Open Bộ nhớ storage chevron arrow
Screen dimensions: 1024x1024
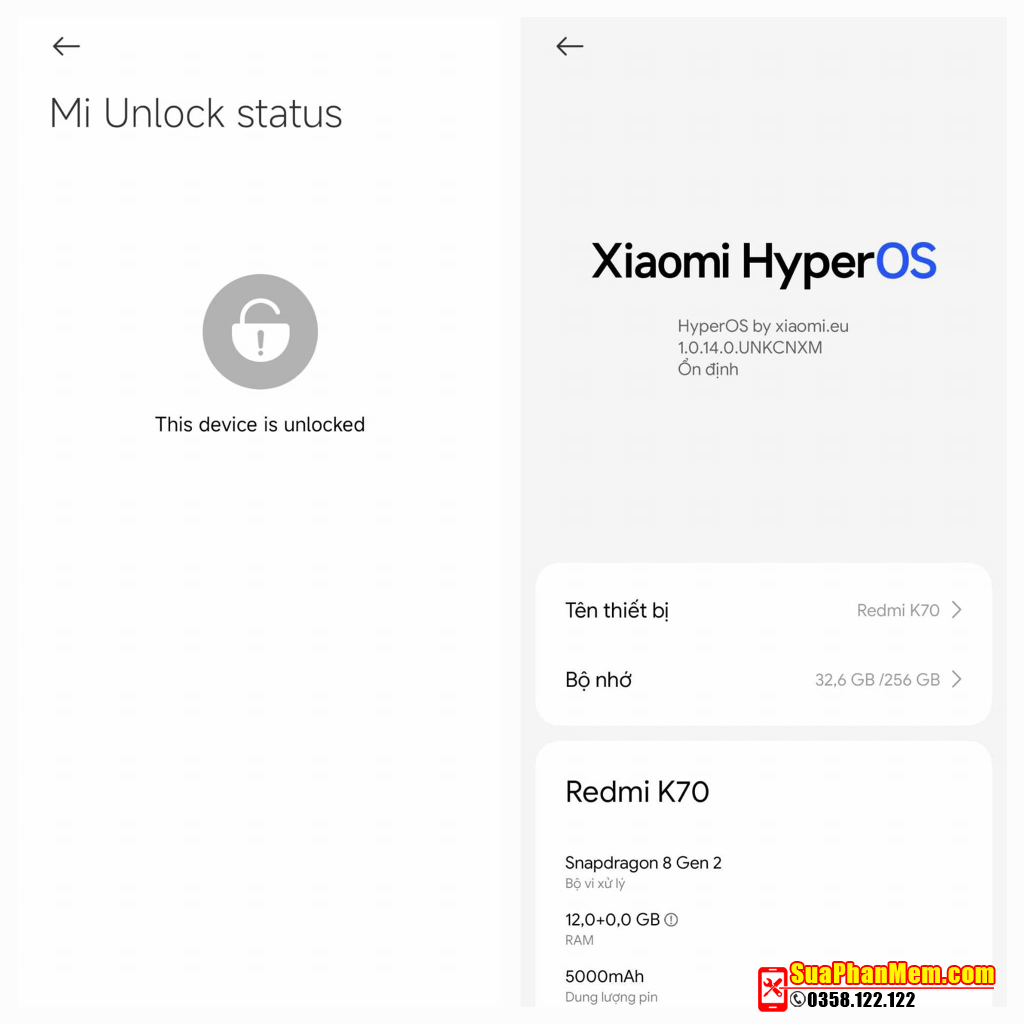[957, 679]
